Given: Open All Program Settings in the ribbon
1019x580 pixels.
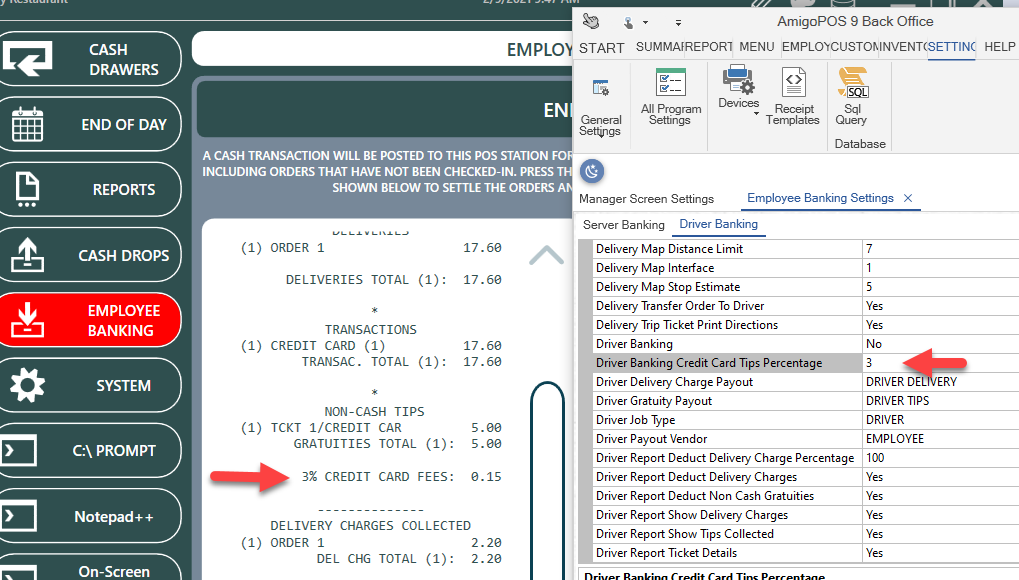Looking at the screenshot, I should (670, 97).
